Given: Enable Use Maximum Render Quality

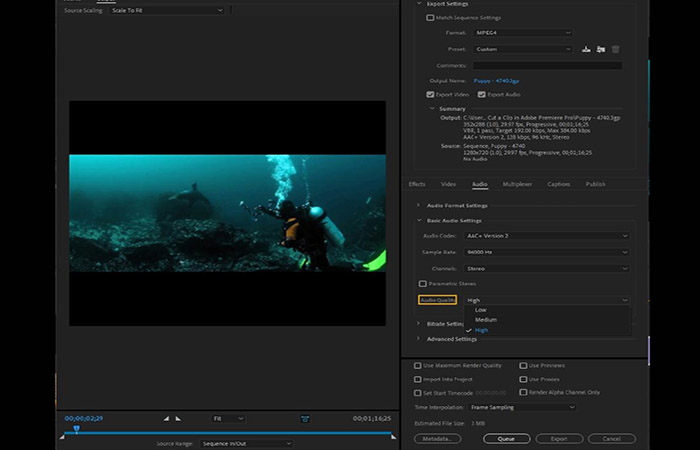Looking at the screenshot, I should (x=417, y=366).
